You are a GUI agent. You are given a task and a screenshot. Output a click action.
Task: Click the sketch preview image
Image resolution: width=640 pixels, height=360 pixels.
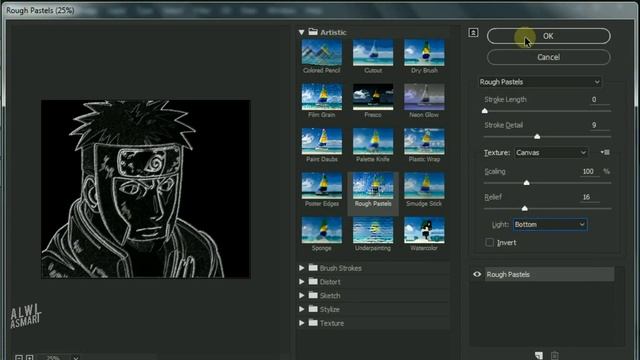pyautogui.click(x=146, y=189)
